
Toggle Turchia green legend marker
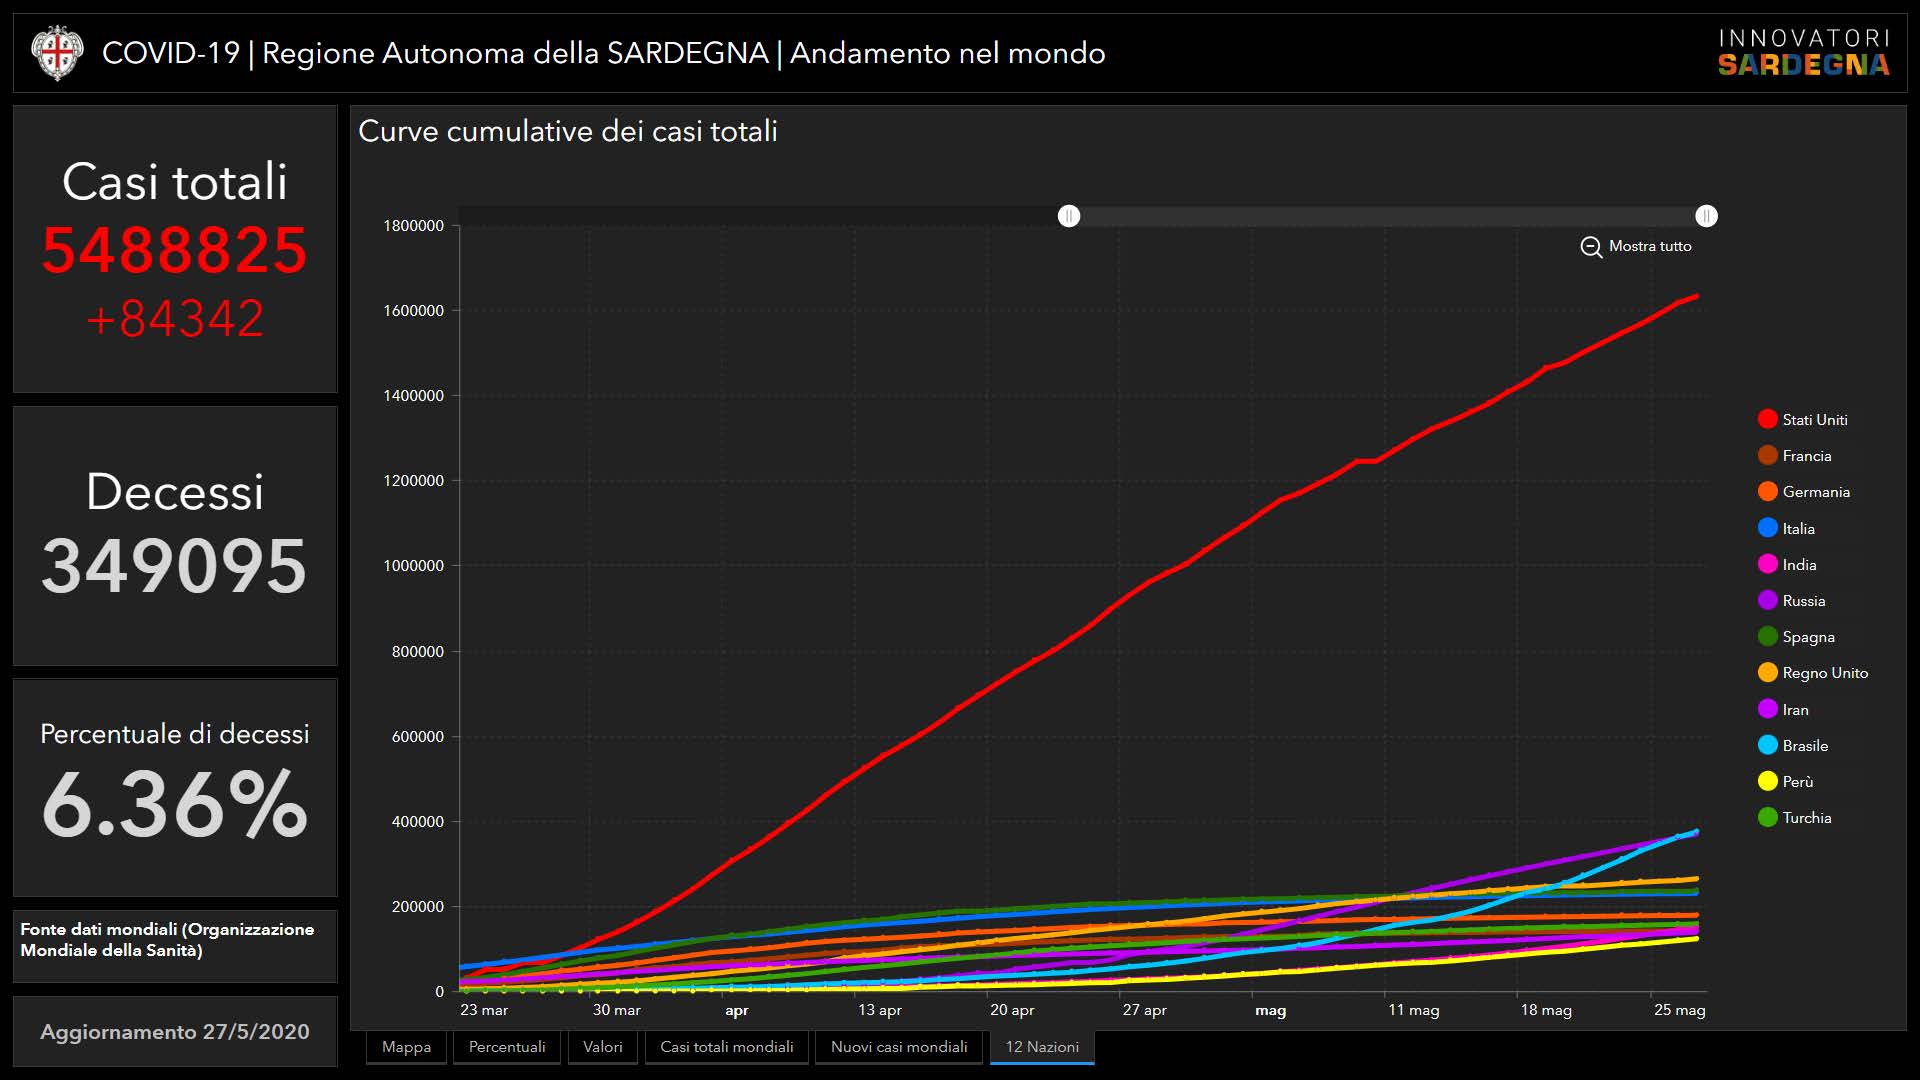(x=1768, y=818)
